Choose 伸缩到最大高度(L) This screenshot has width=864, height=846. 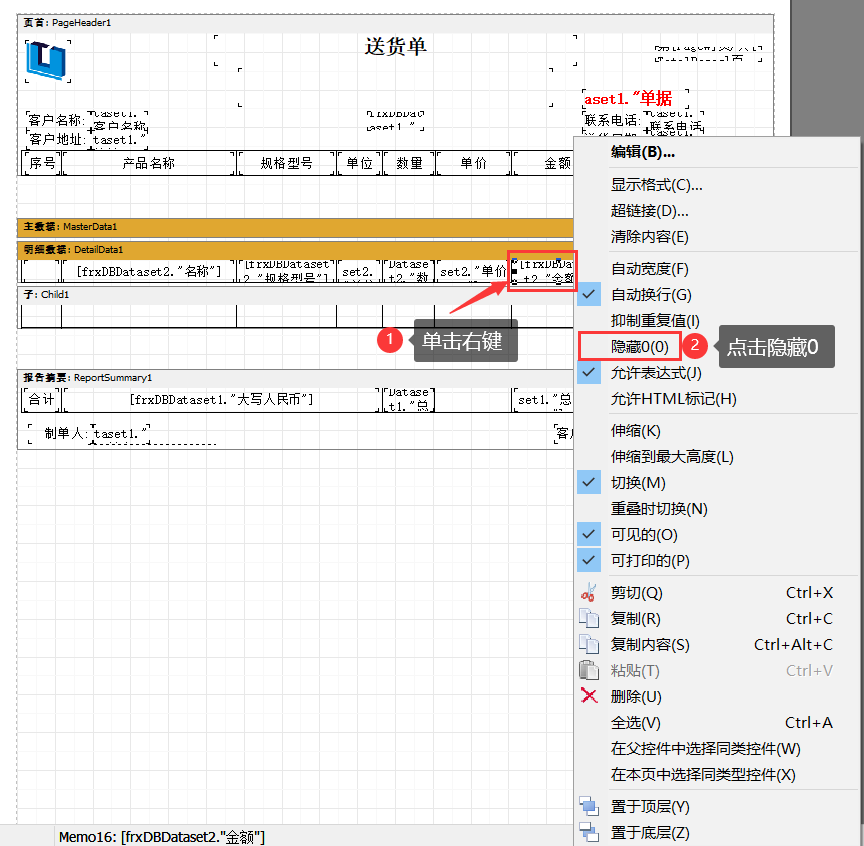pos(672,456)
